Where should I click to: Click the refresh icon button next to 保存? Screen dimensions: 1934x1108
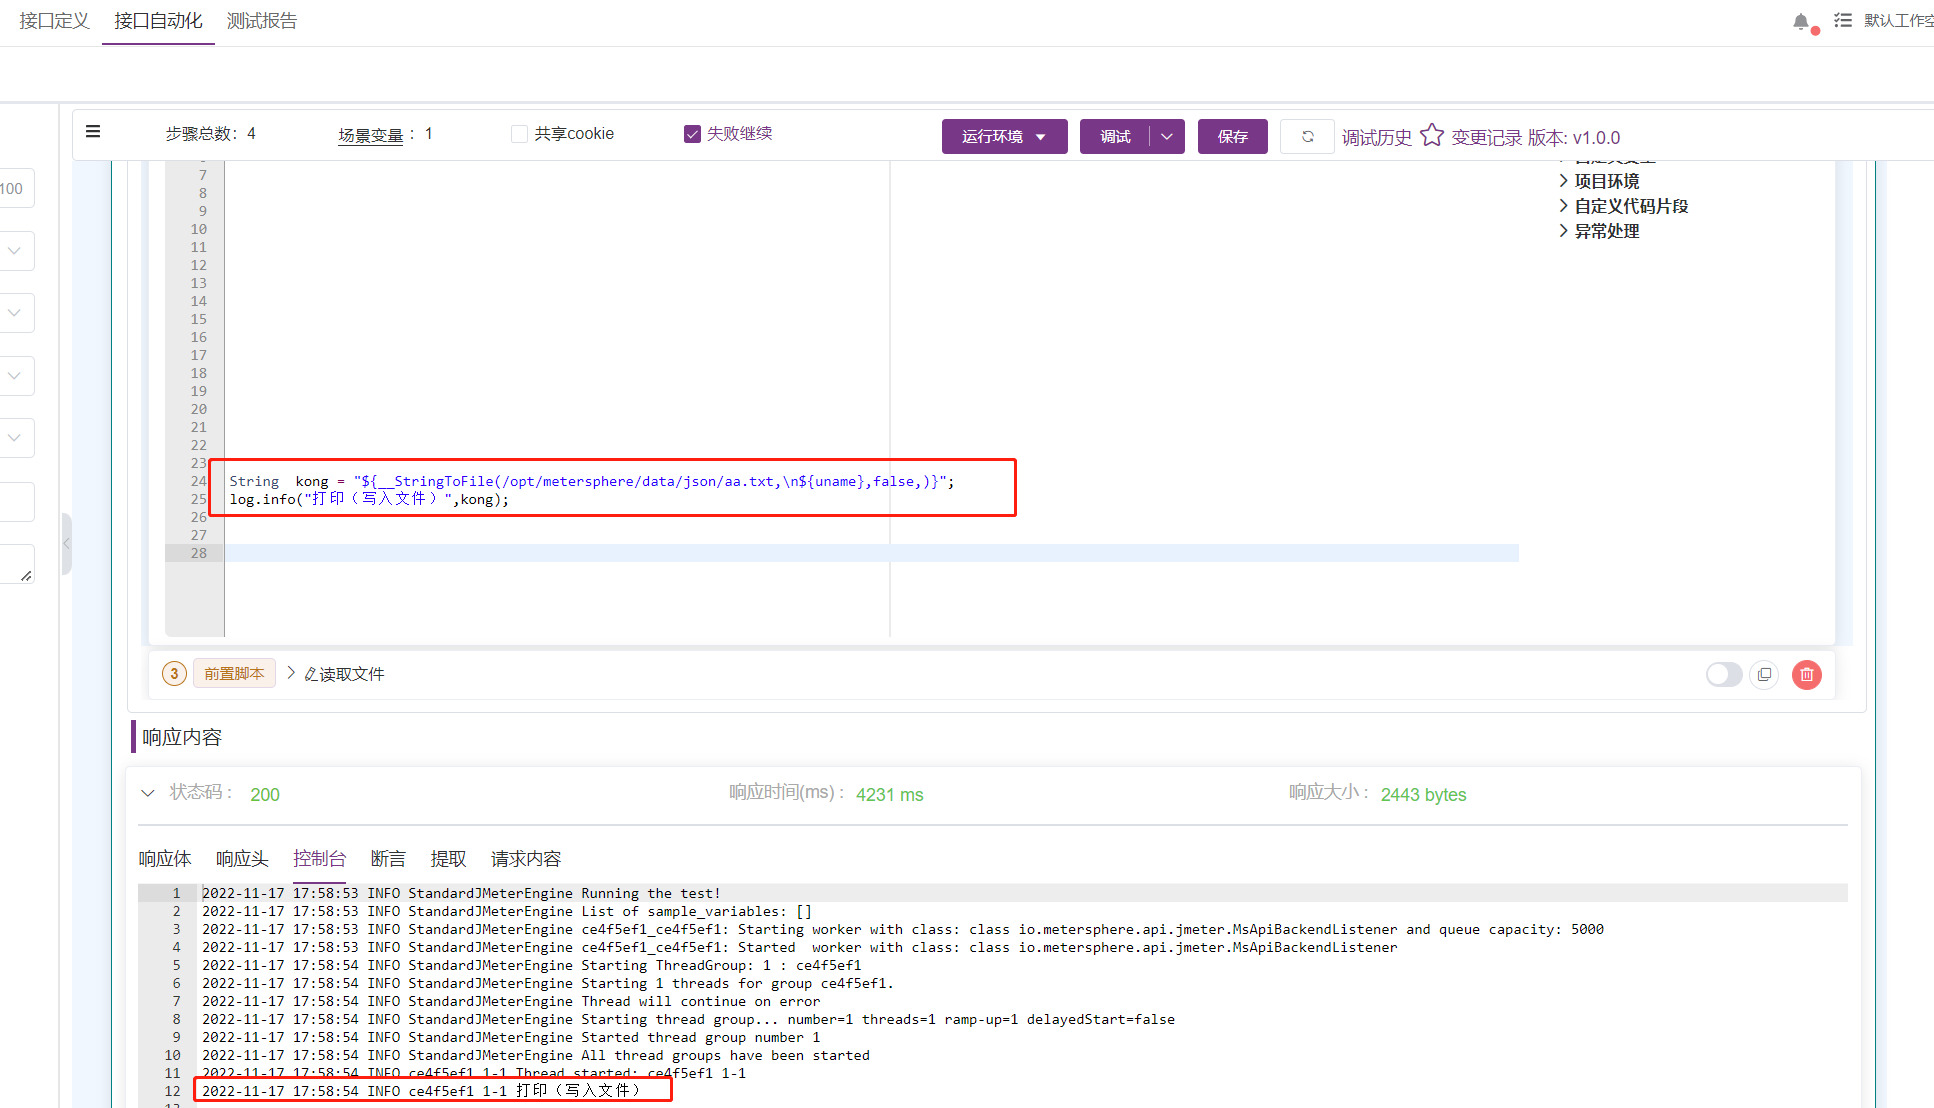tap(1307, 136)
